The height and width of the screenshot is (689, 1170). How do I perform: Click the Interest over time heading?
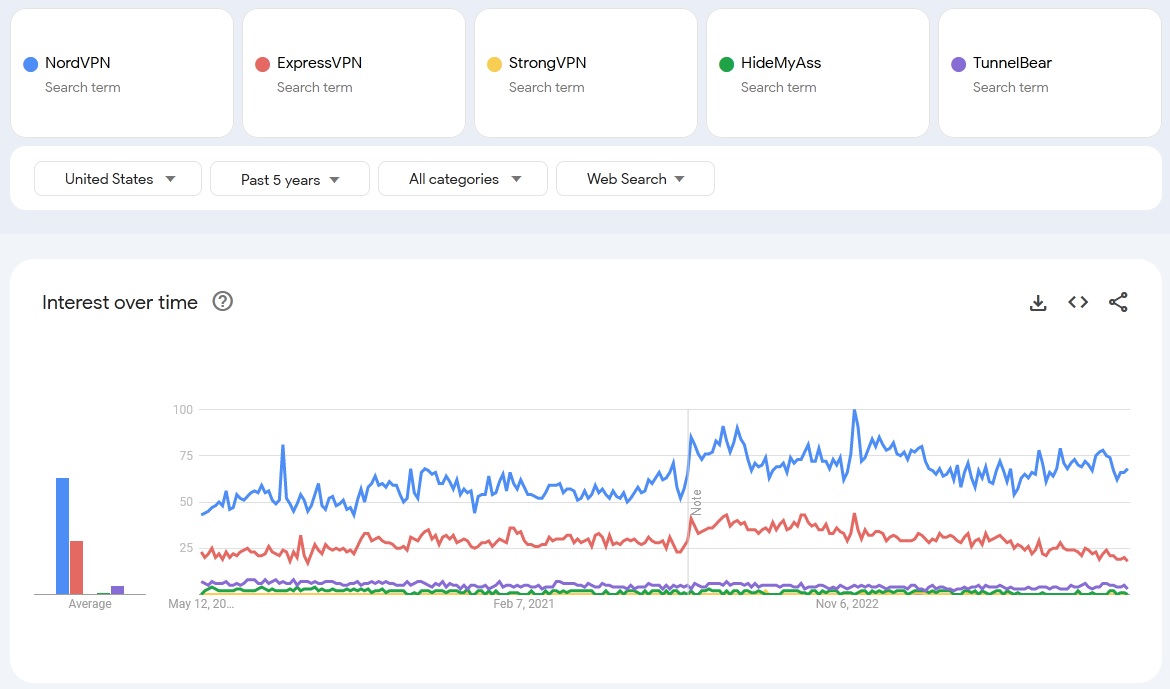coord(119,302)
